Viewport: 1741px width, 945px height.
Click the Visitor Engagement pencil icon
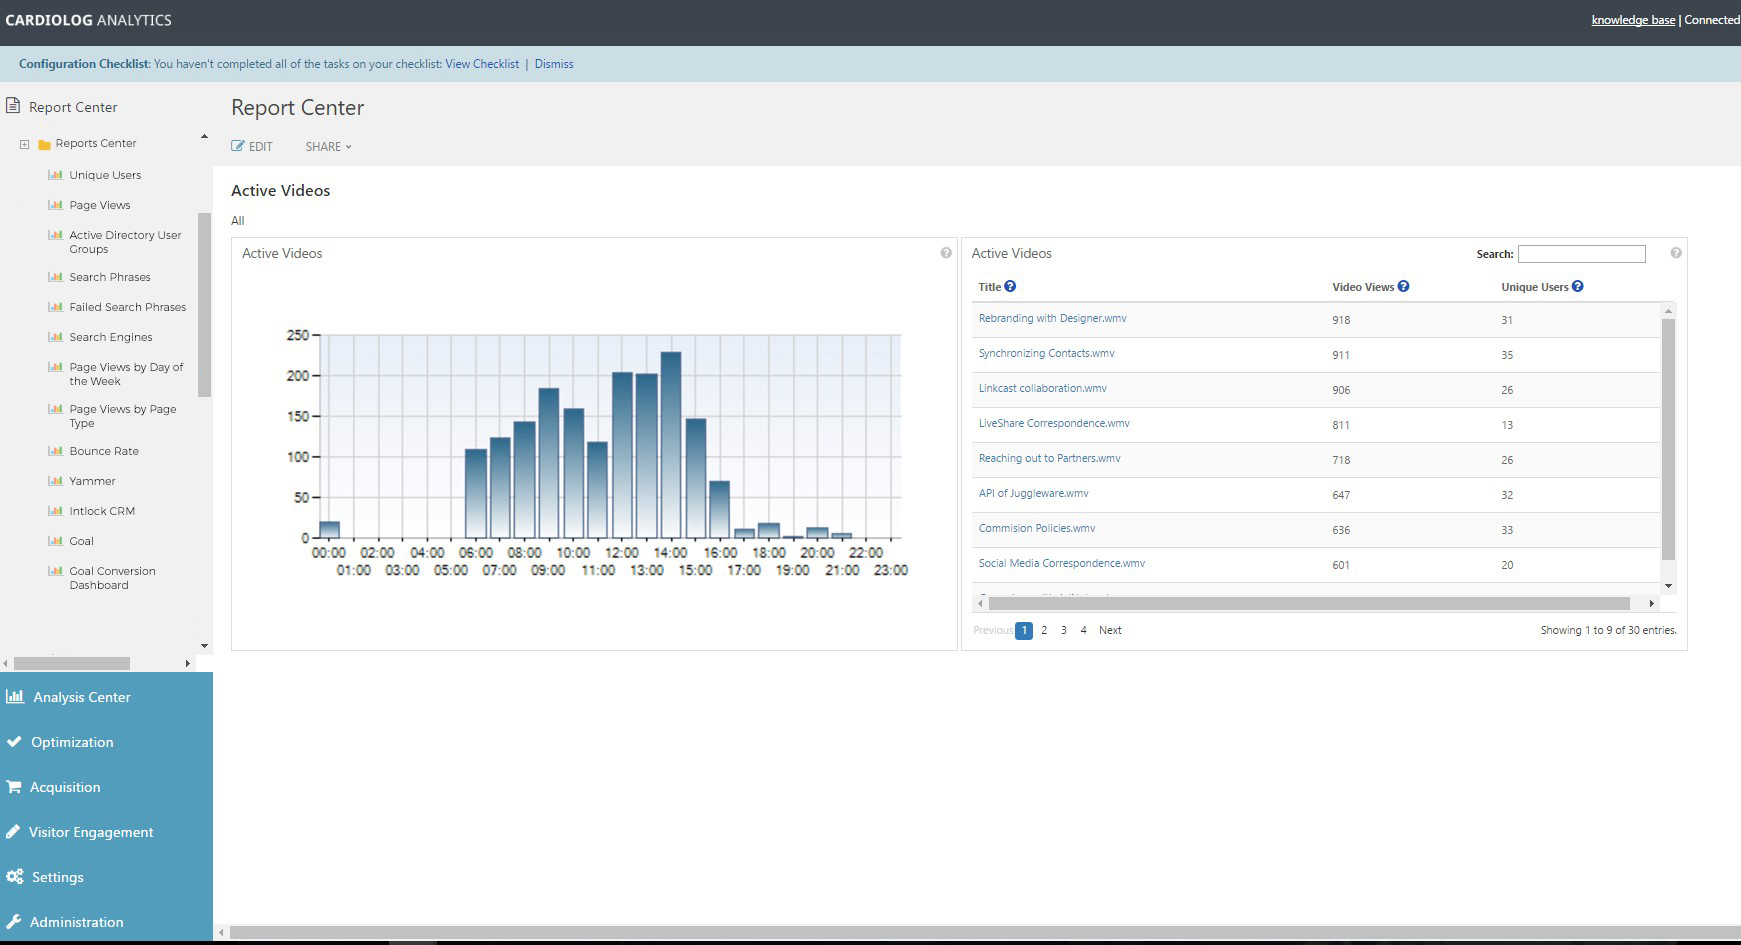pos(14,832)
